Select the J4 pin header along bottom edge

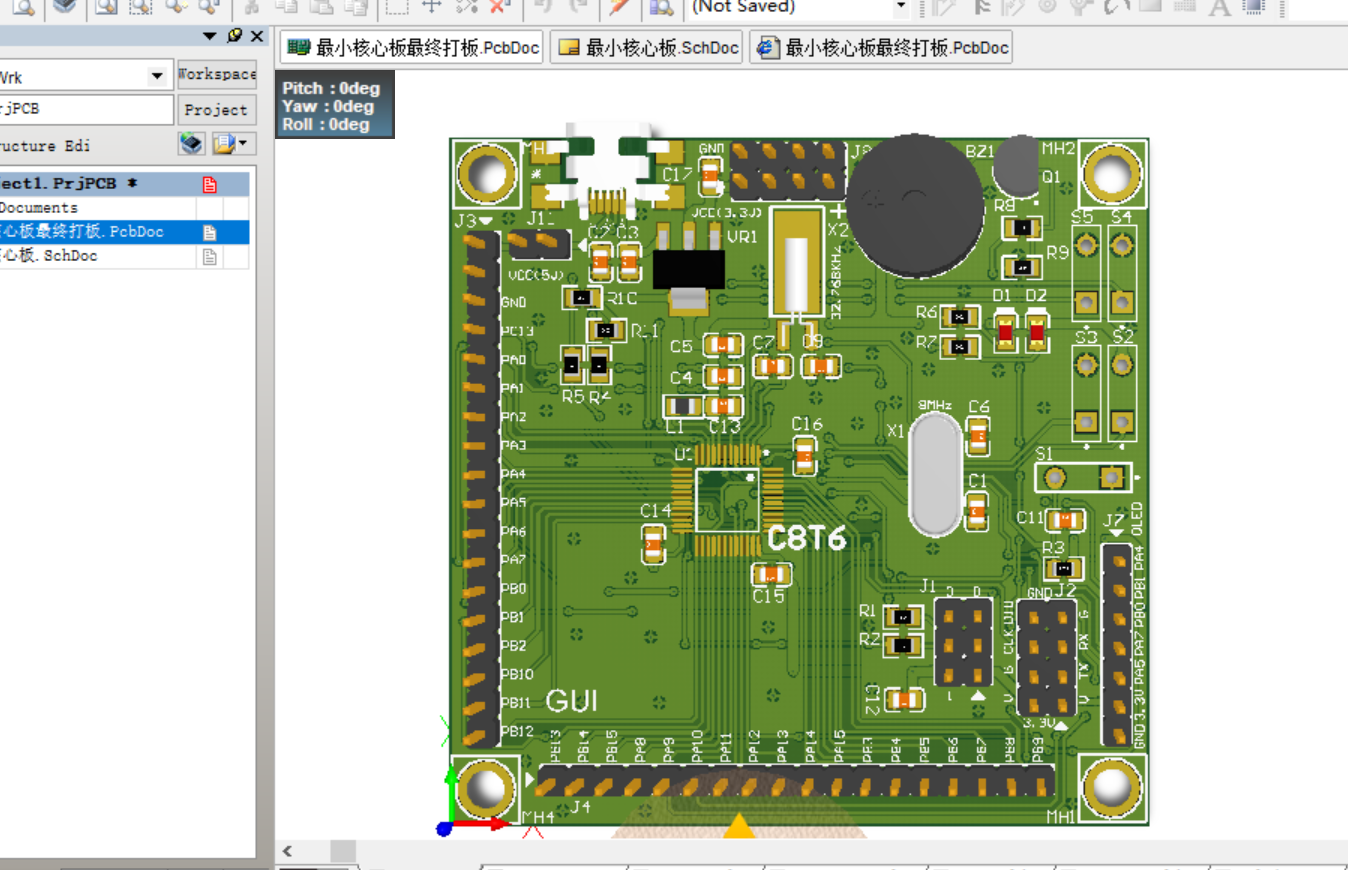coord(796,781)
